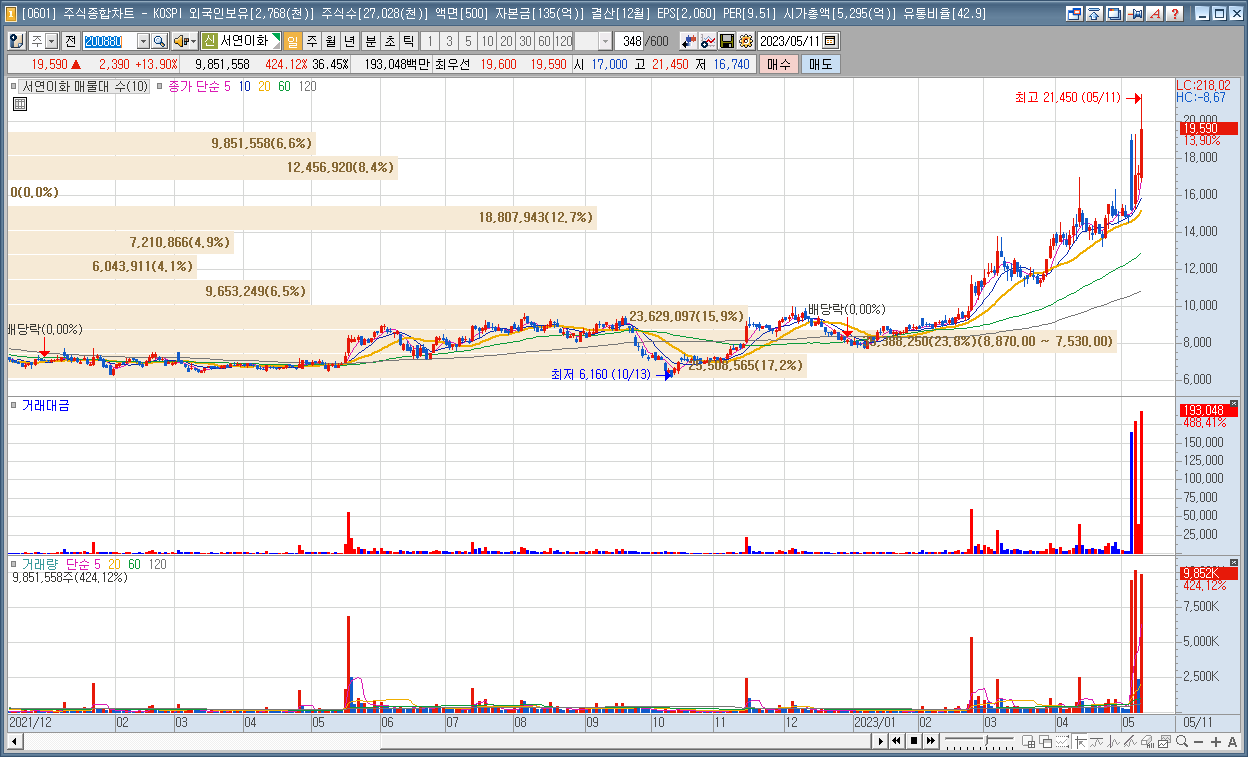The image size is (1248, 757).
Task: Click the add-chart-area grid icon at bottom
Action: click(x=1029, y=741)
